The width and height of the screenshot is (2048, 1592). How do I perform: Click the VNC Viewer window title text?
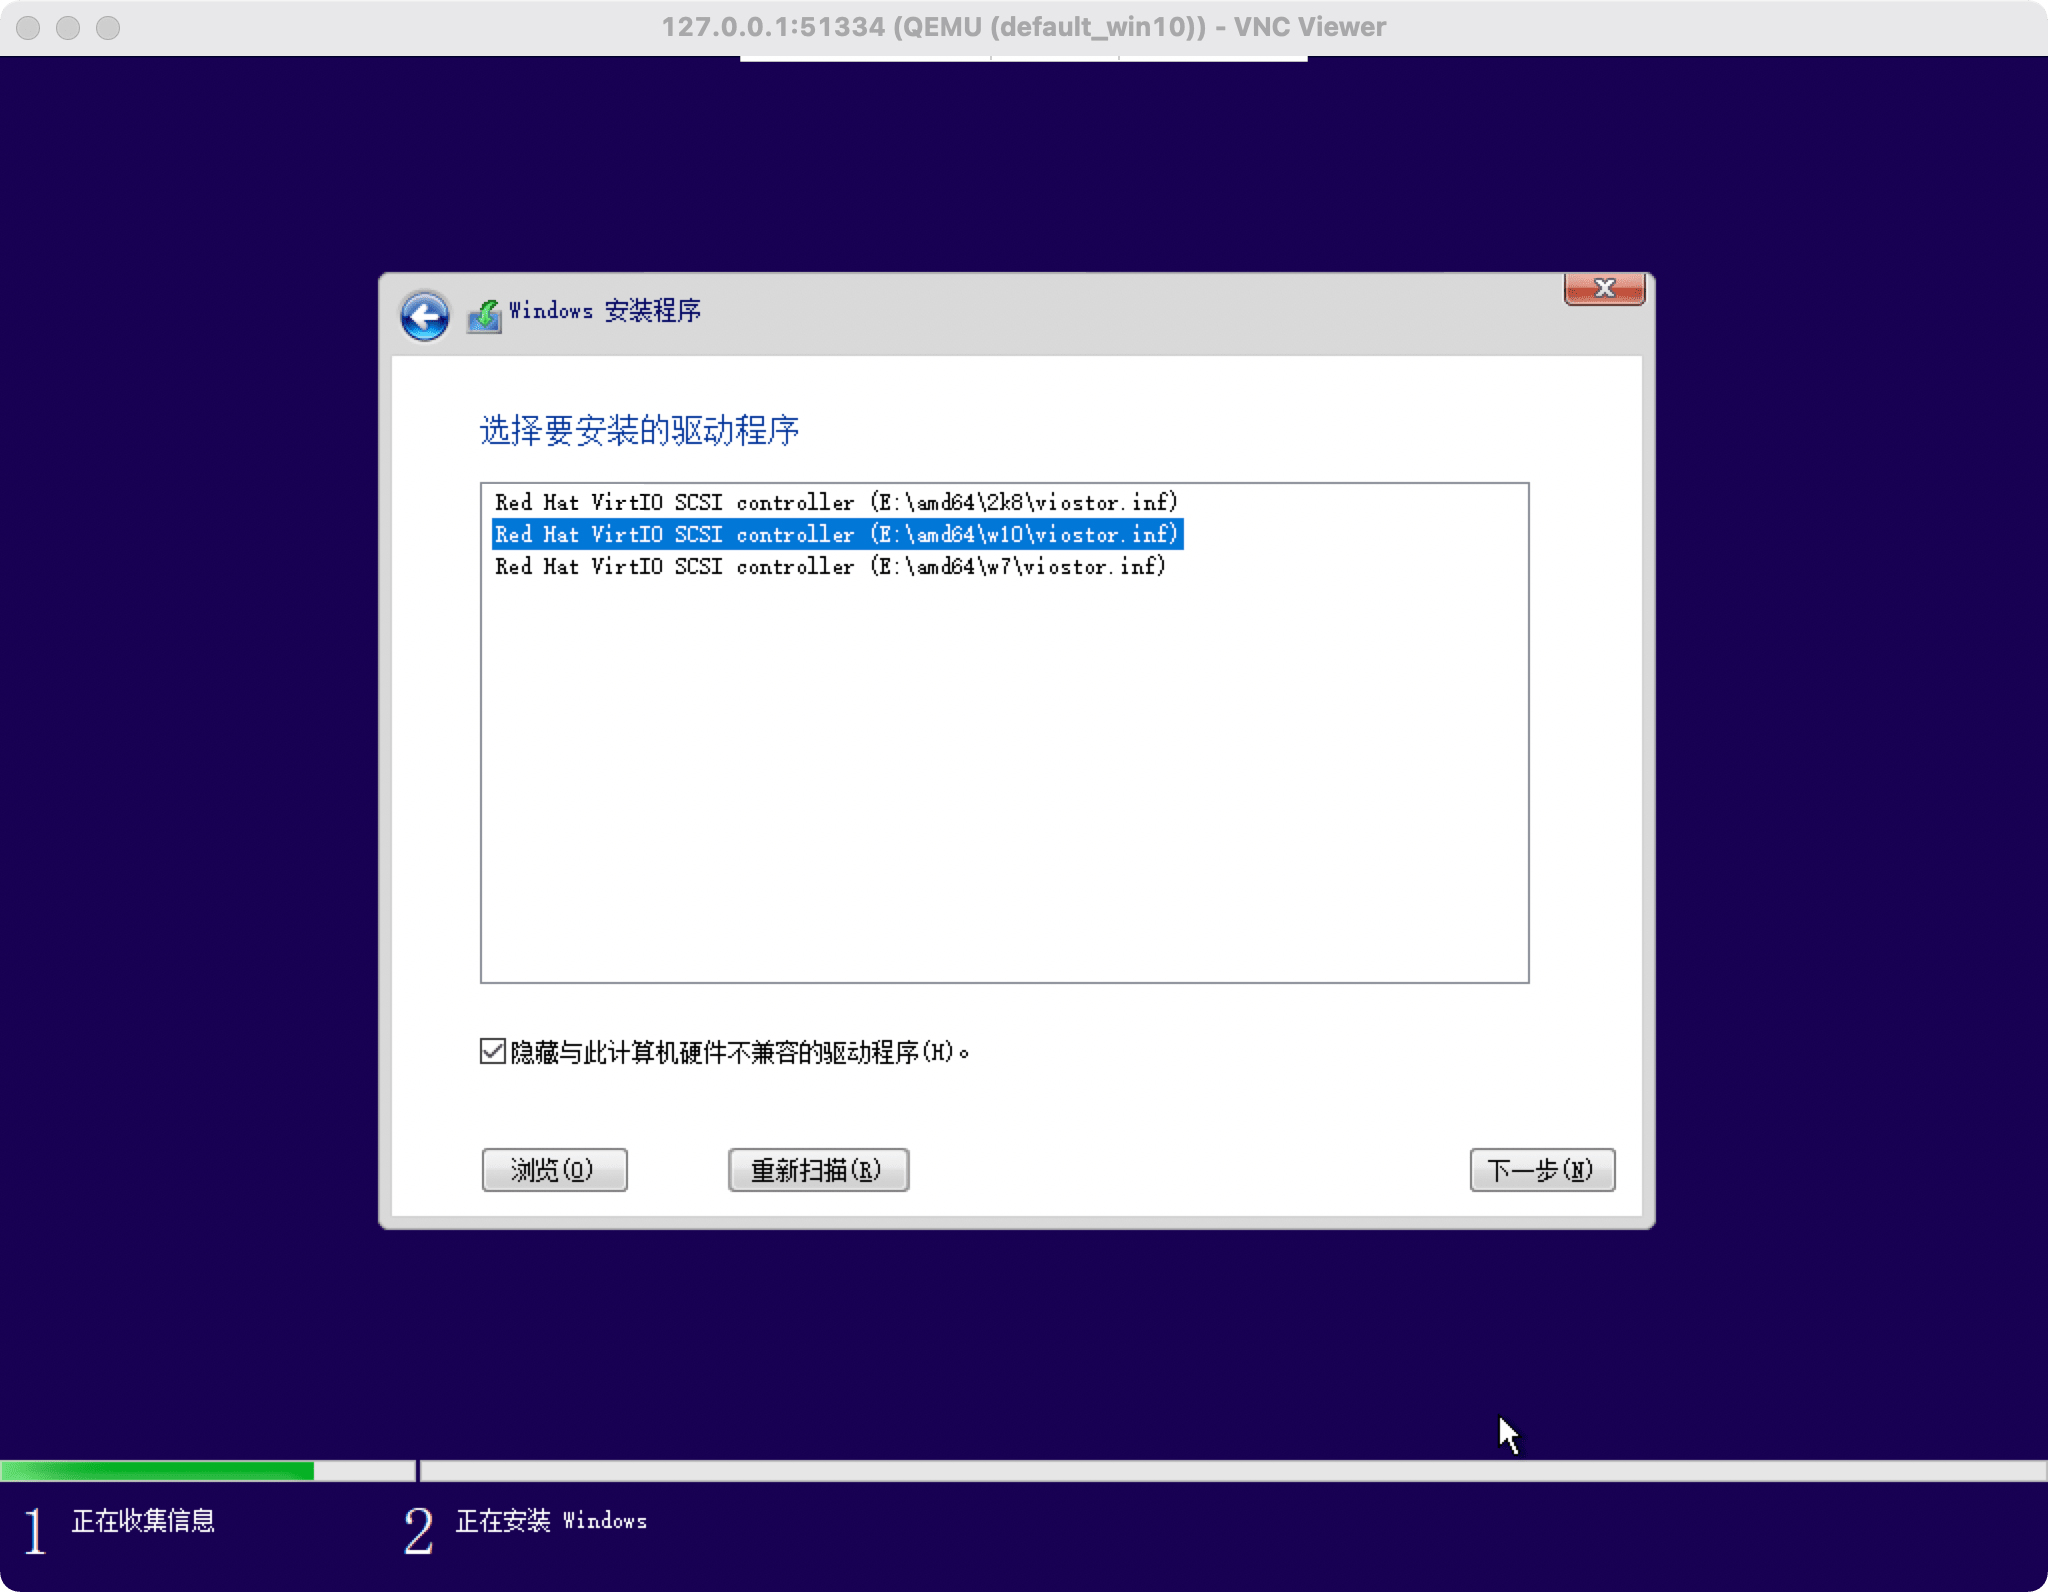1023,27
